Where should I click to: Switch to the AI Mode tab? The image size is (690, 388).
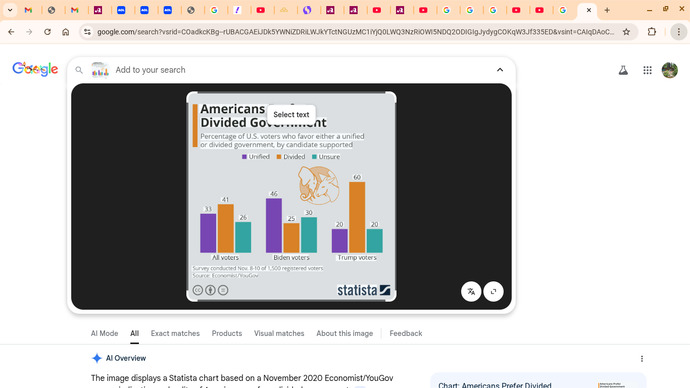[104, 333]
